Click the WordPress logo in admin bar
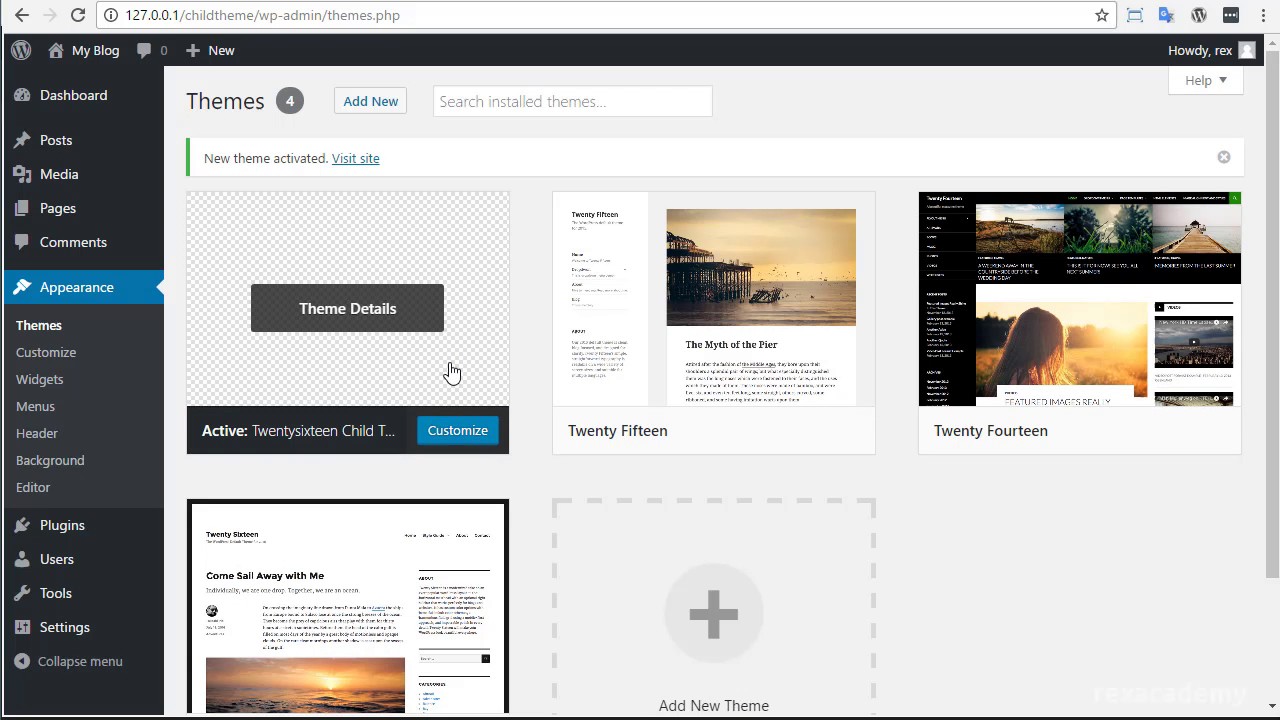 [21, 50]
